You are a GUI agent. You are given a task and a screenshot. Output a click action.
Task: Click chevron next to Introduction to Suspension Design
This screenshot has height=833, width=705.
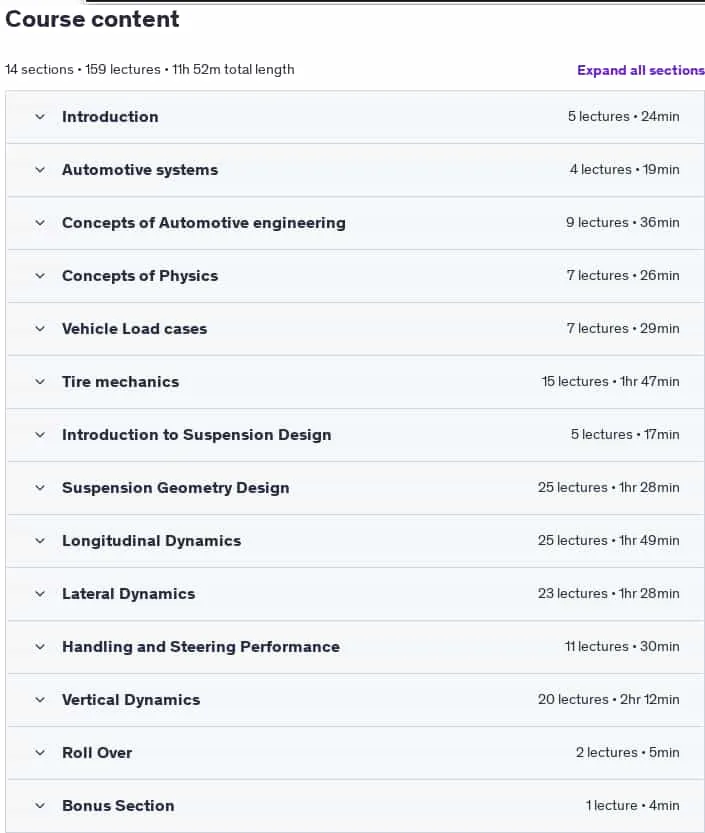pyautogui.click(x=40, y=435)
